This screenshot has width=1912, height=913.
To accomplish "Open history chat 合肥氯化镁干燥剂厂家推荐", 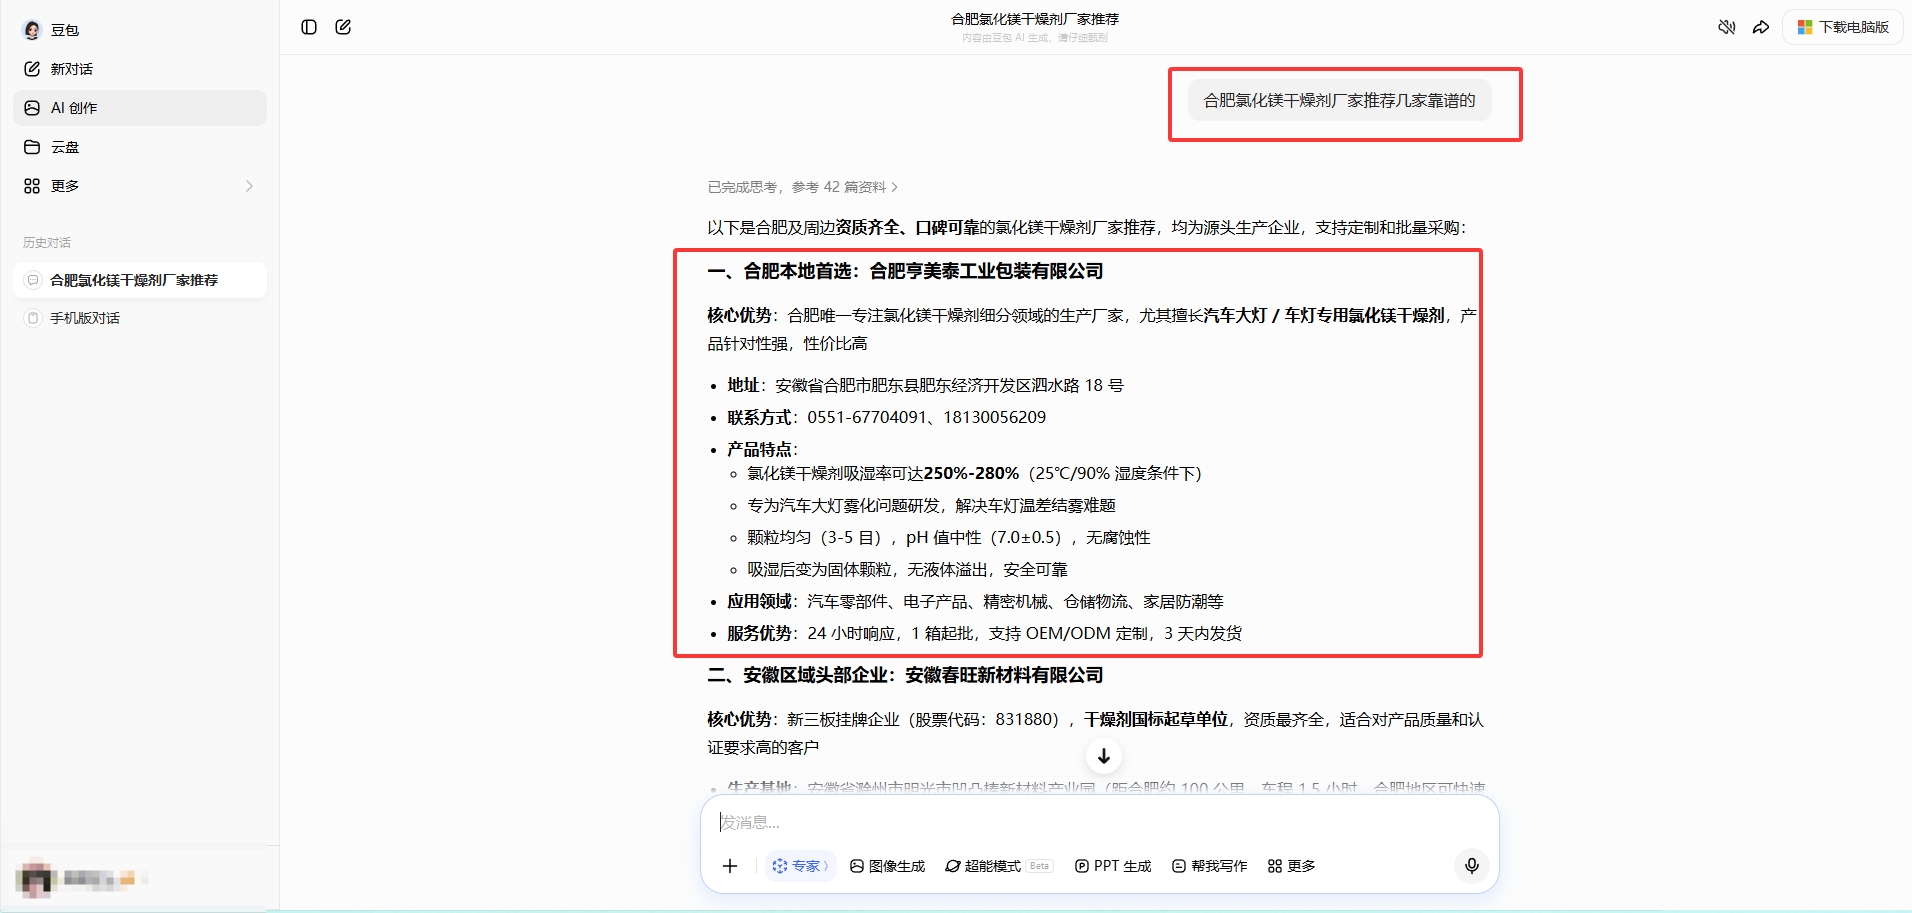I will (x=140, y=280).
